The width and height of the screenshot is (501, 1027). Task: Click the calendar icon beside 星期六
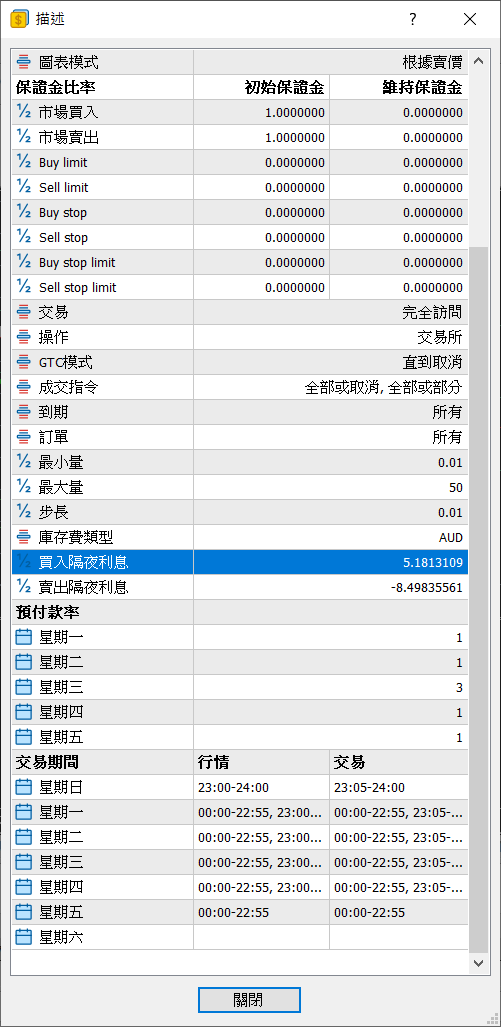pyautogui.click(x=24, y=937)
